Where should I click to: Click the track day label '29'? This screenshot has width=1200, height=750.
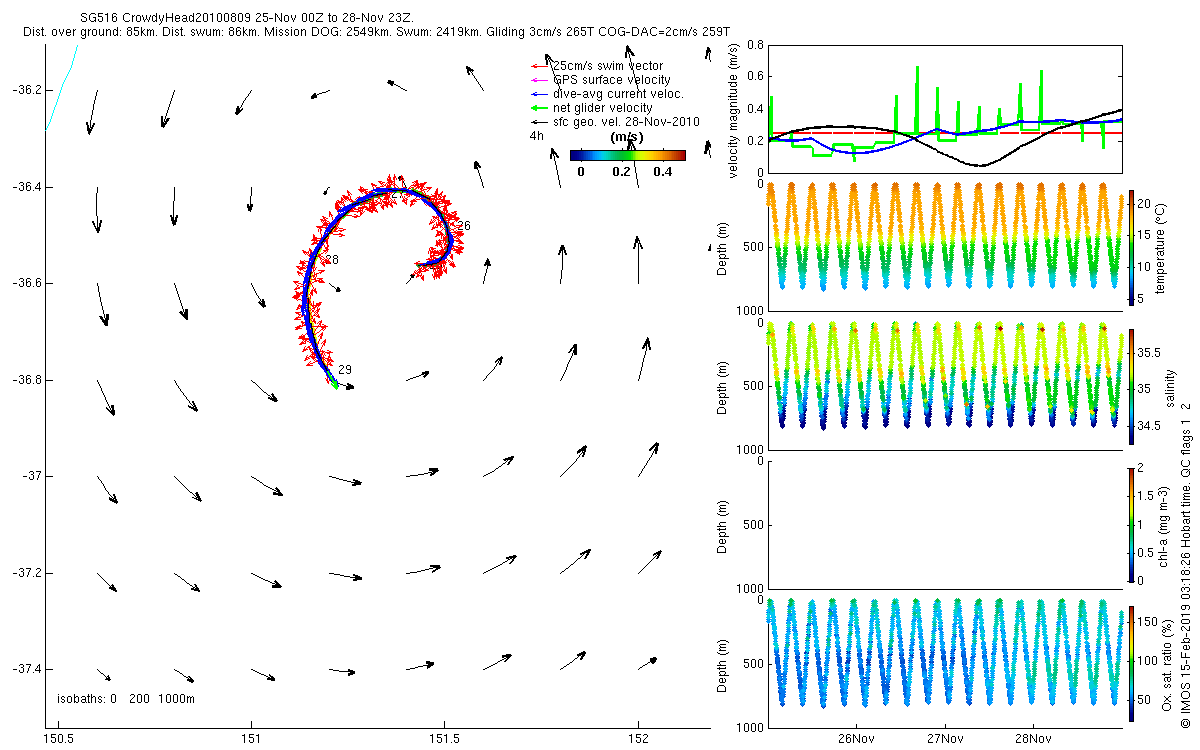click(x=344, y=370)
